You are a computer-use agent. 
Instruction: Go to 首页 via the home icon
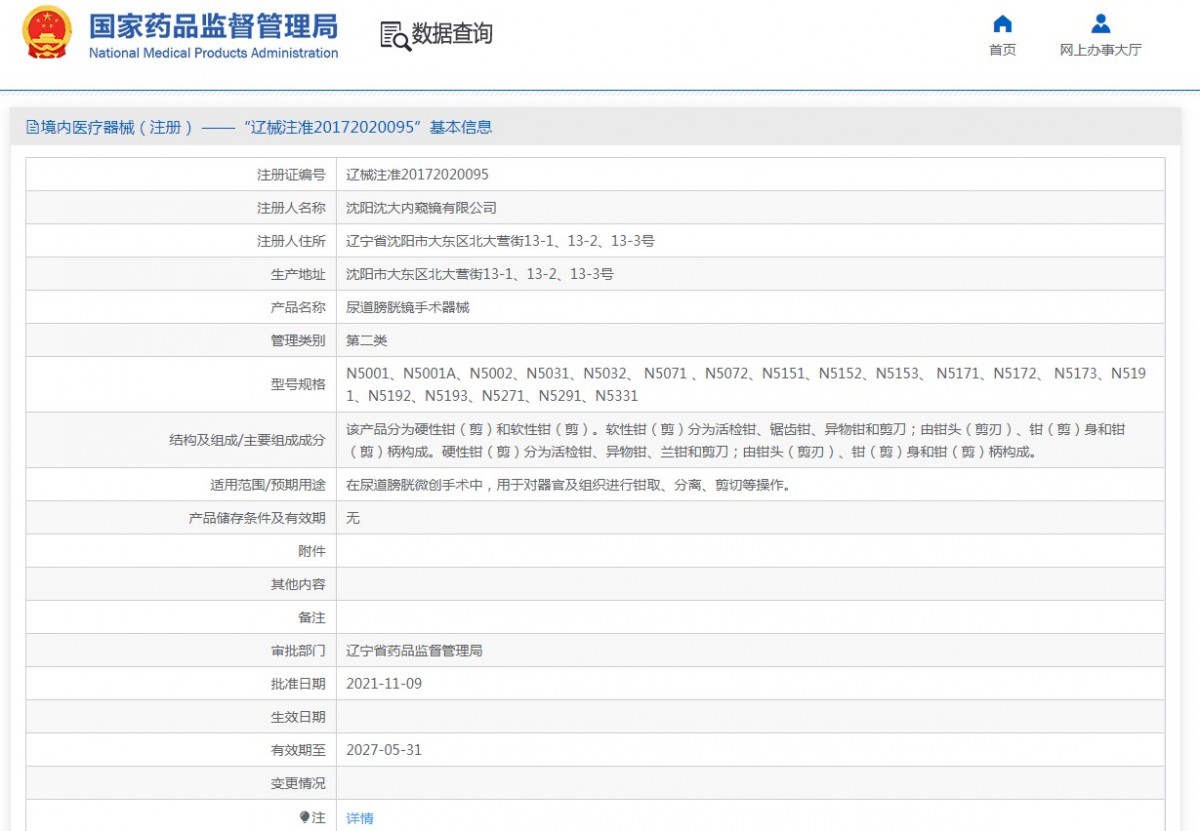[x=1002, y=24]
